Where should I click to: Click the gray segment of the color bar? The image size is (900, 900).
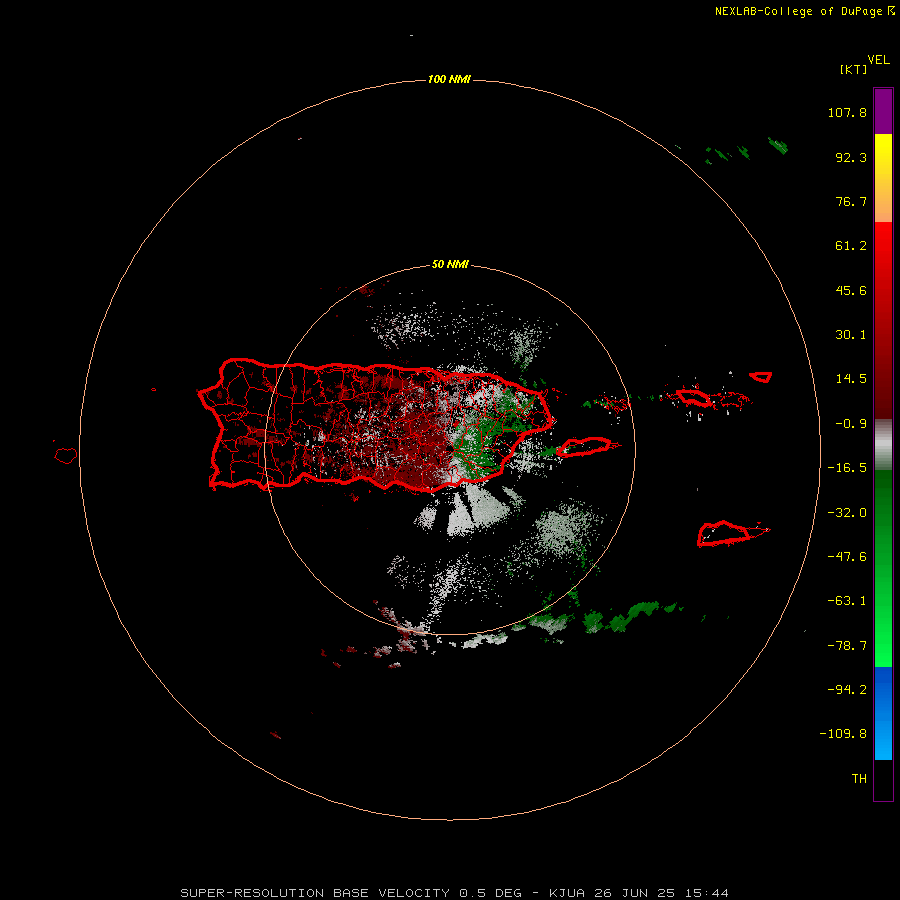coord(883,445)
